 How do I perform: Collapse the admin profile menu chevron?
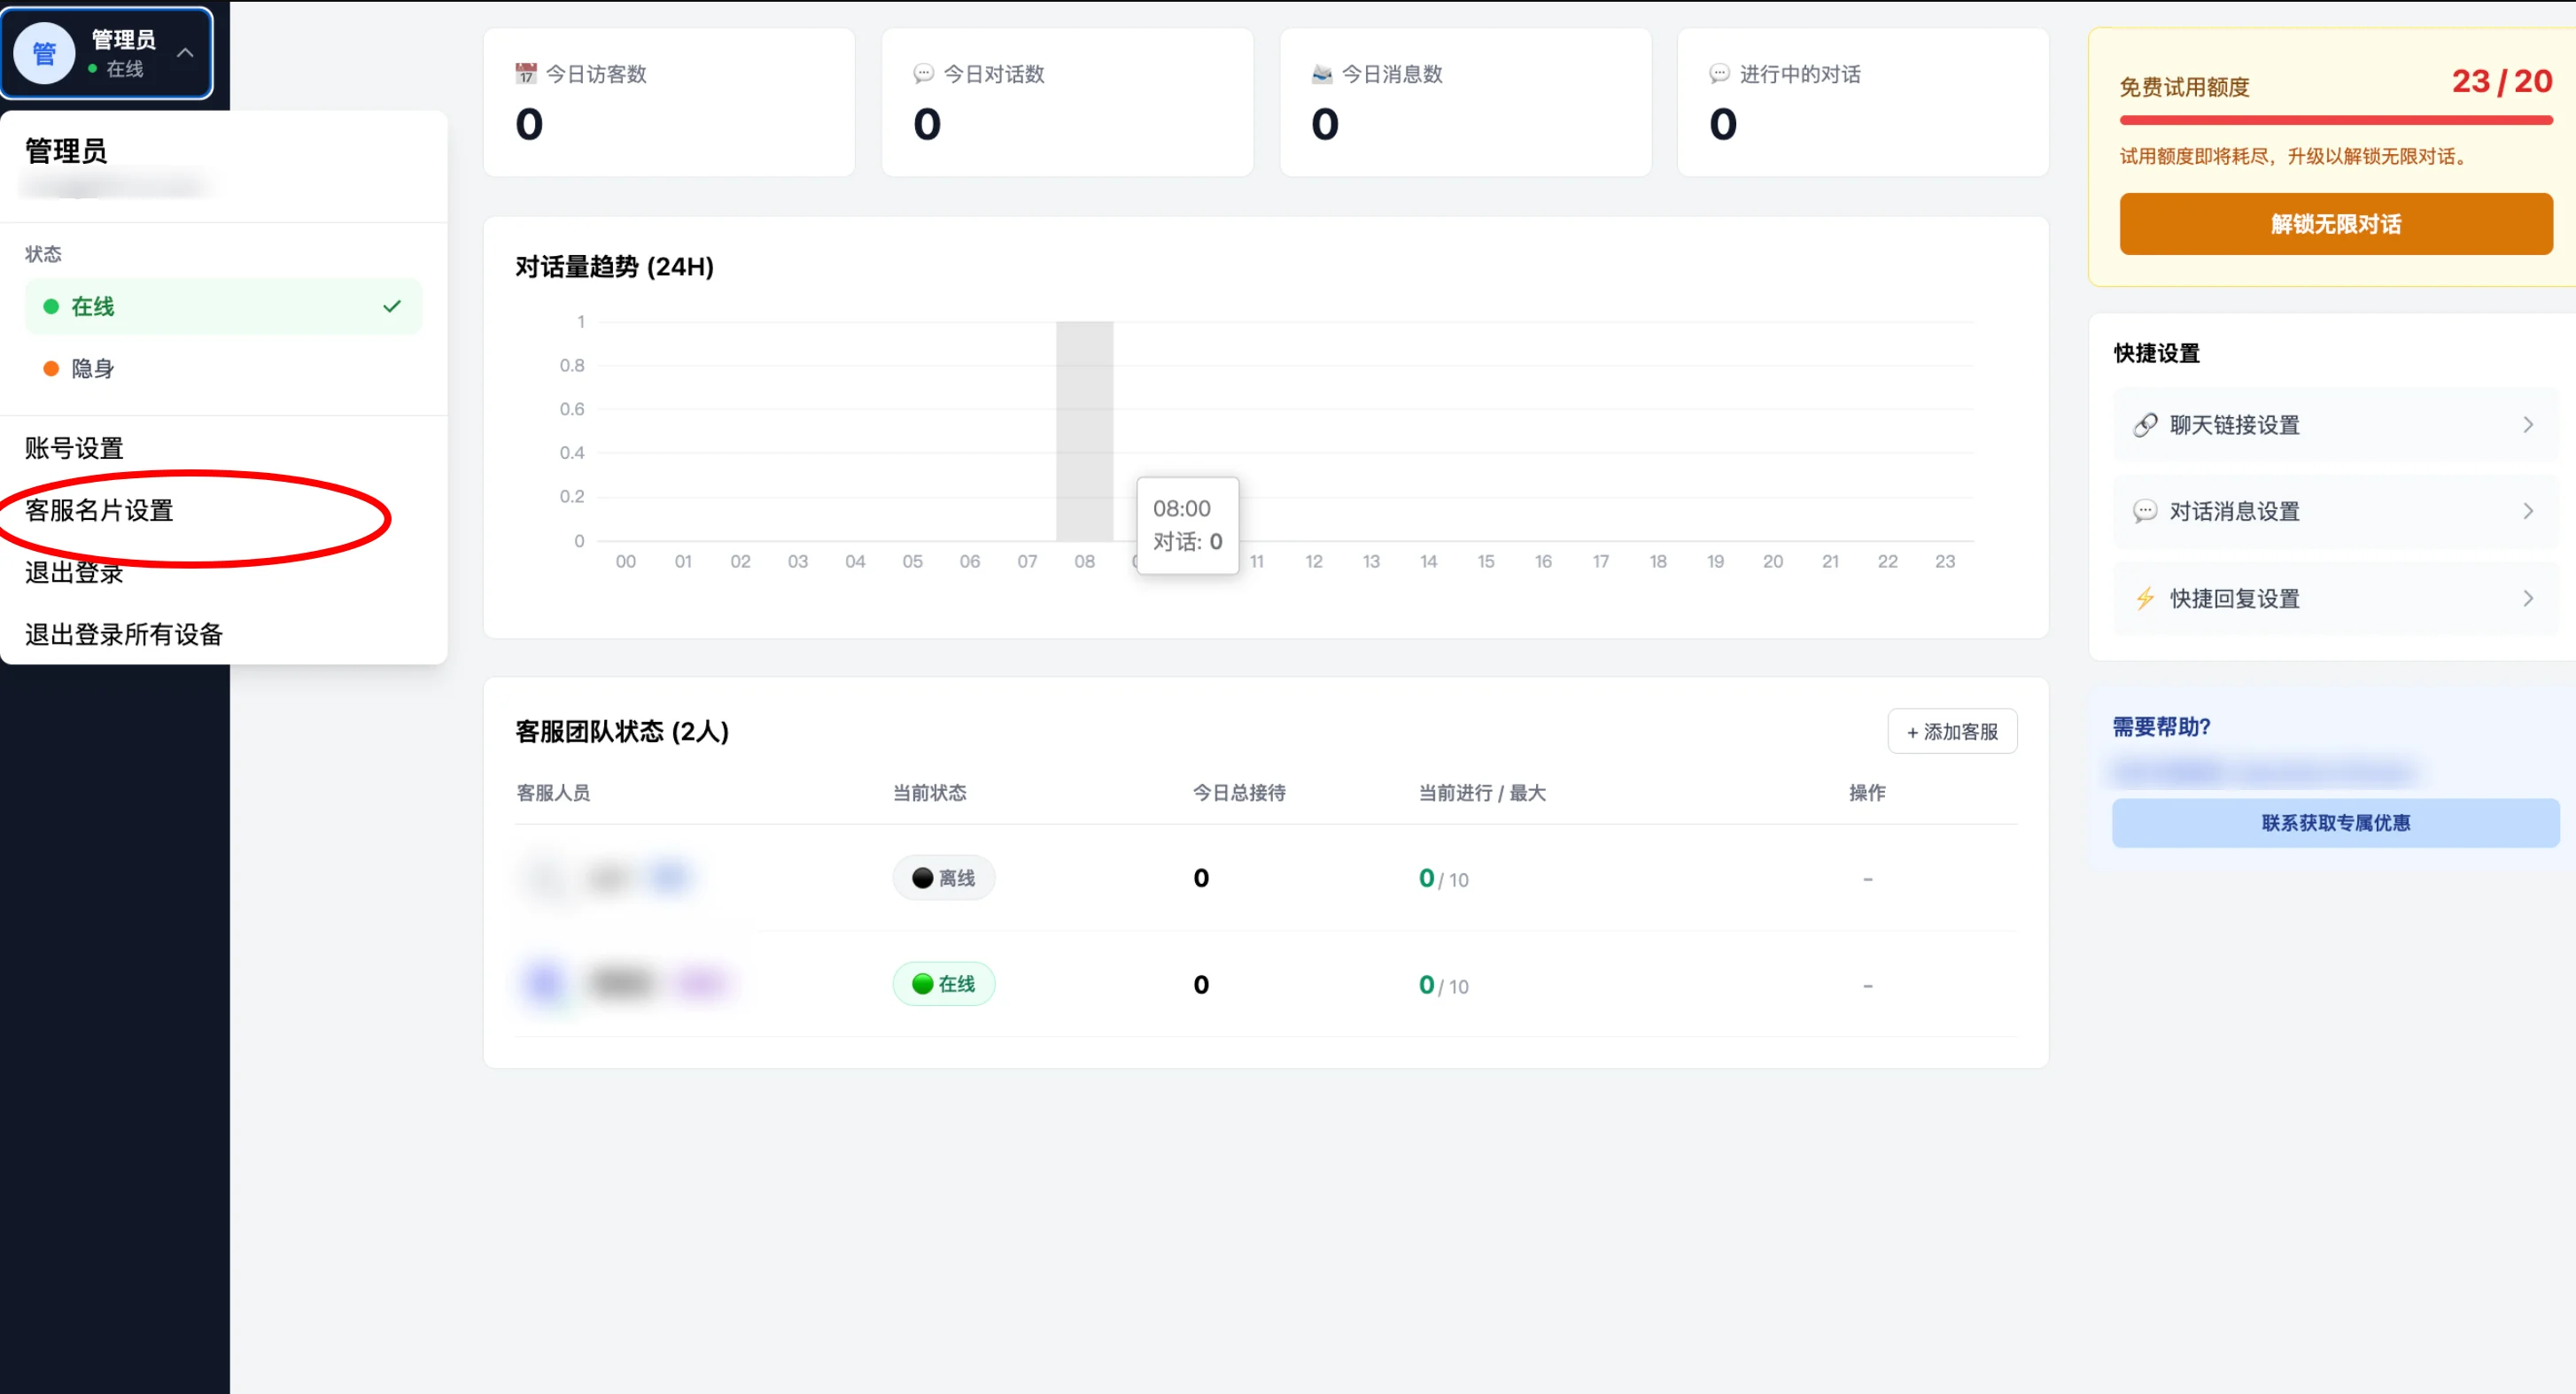coord(185,52)
